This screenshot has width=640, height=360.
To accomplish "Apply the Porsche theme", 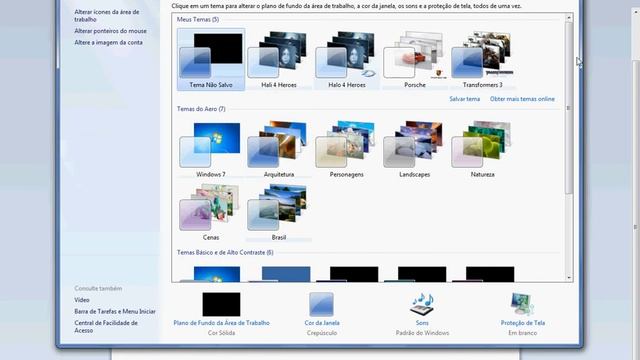I will (x=415, y=59).
